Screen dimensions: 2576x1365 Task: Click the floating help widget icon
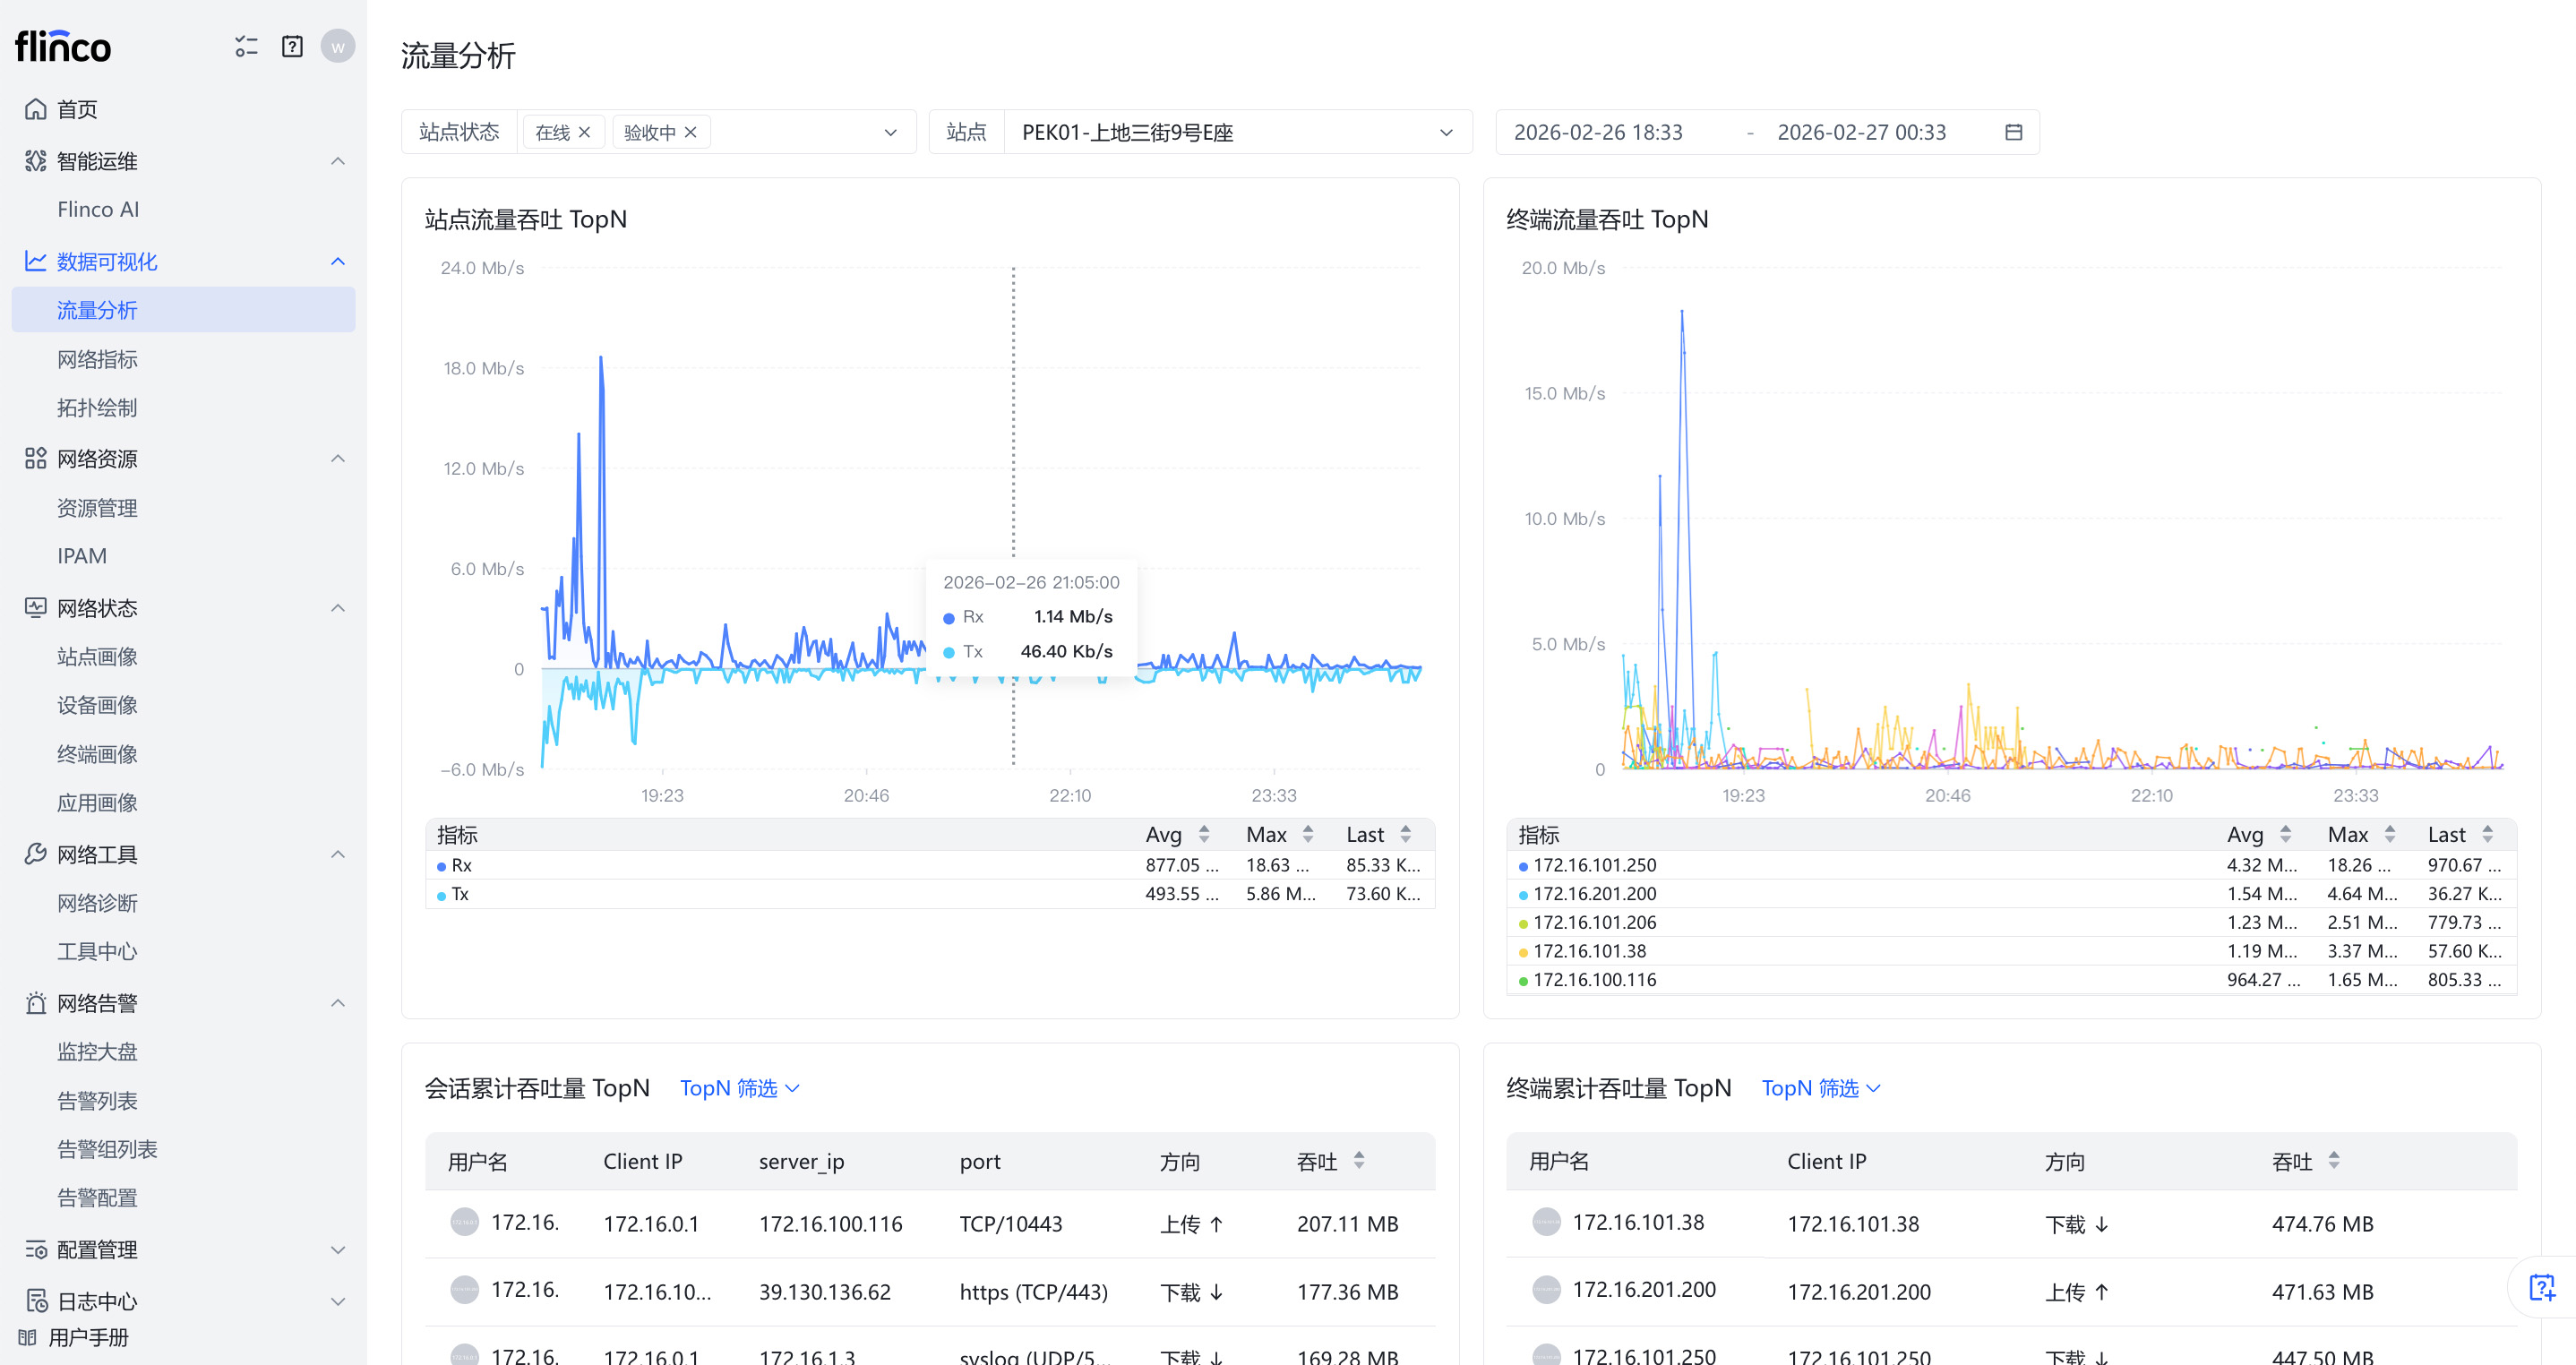pyautogui.click(x=2541, y=1287)
